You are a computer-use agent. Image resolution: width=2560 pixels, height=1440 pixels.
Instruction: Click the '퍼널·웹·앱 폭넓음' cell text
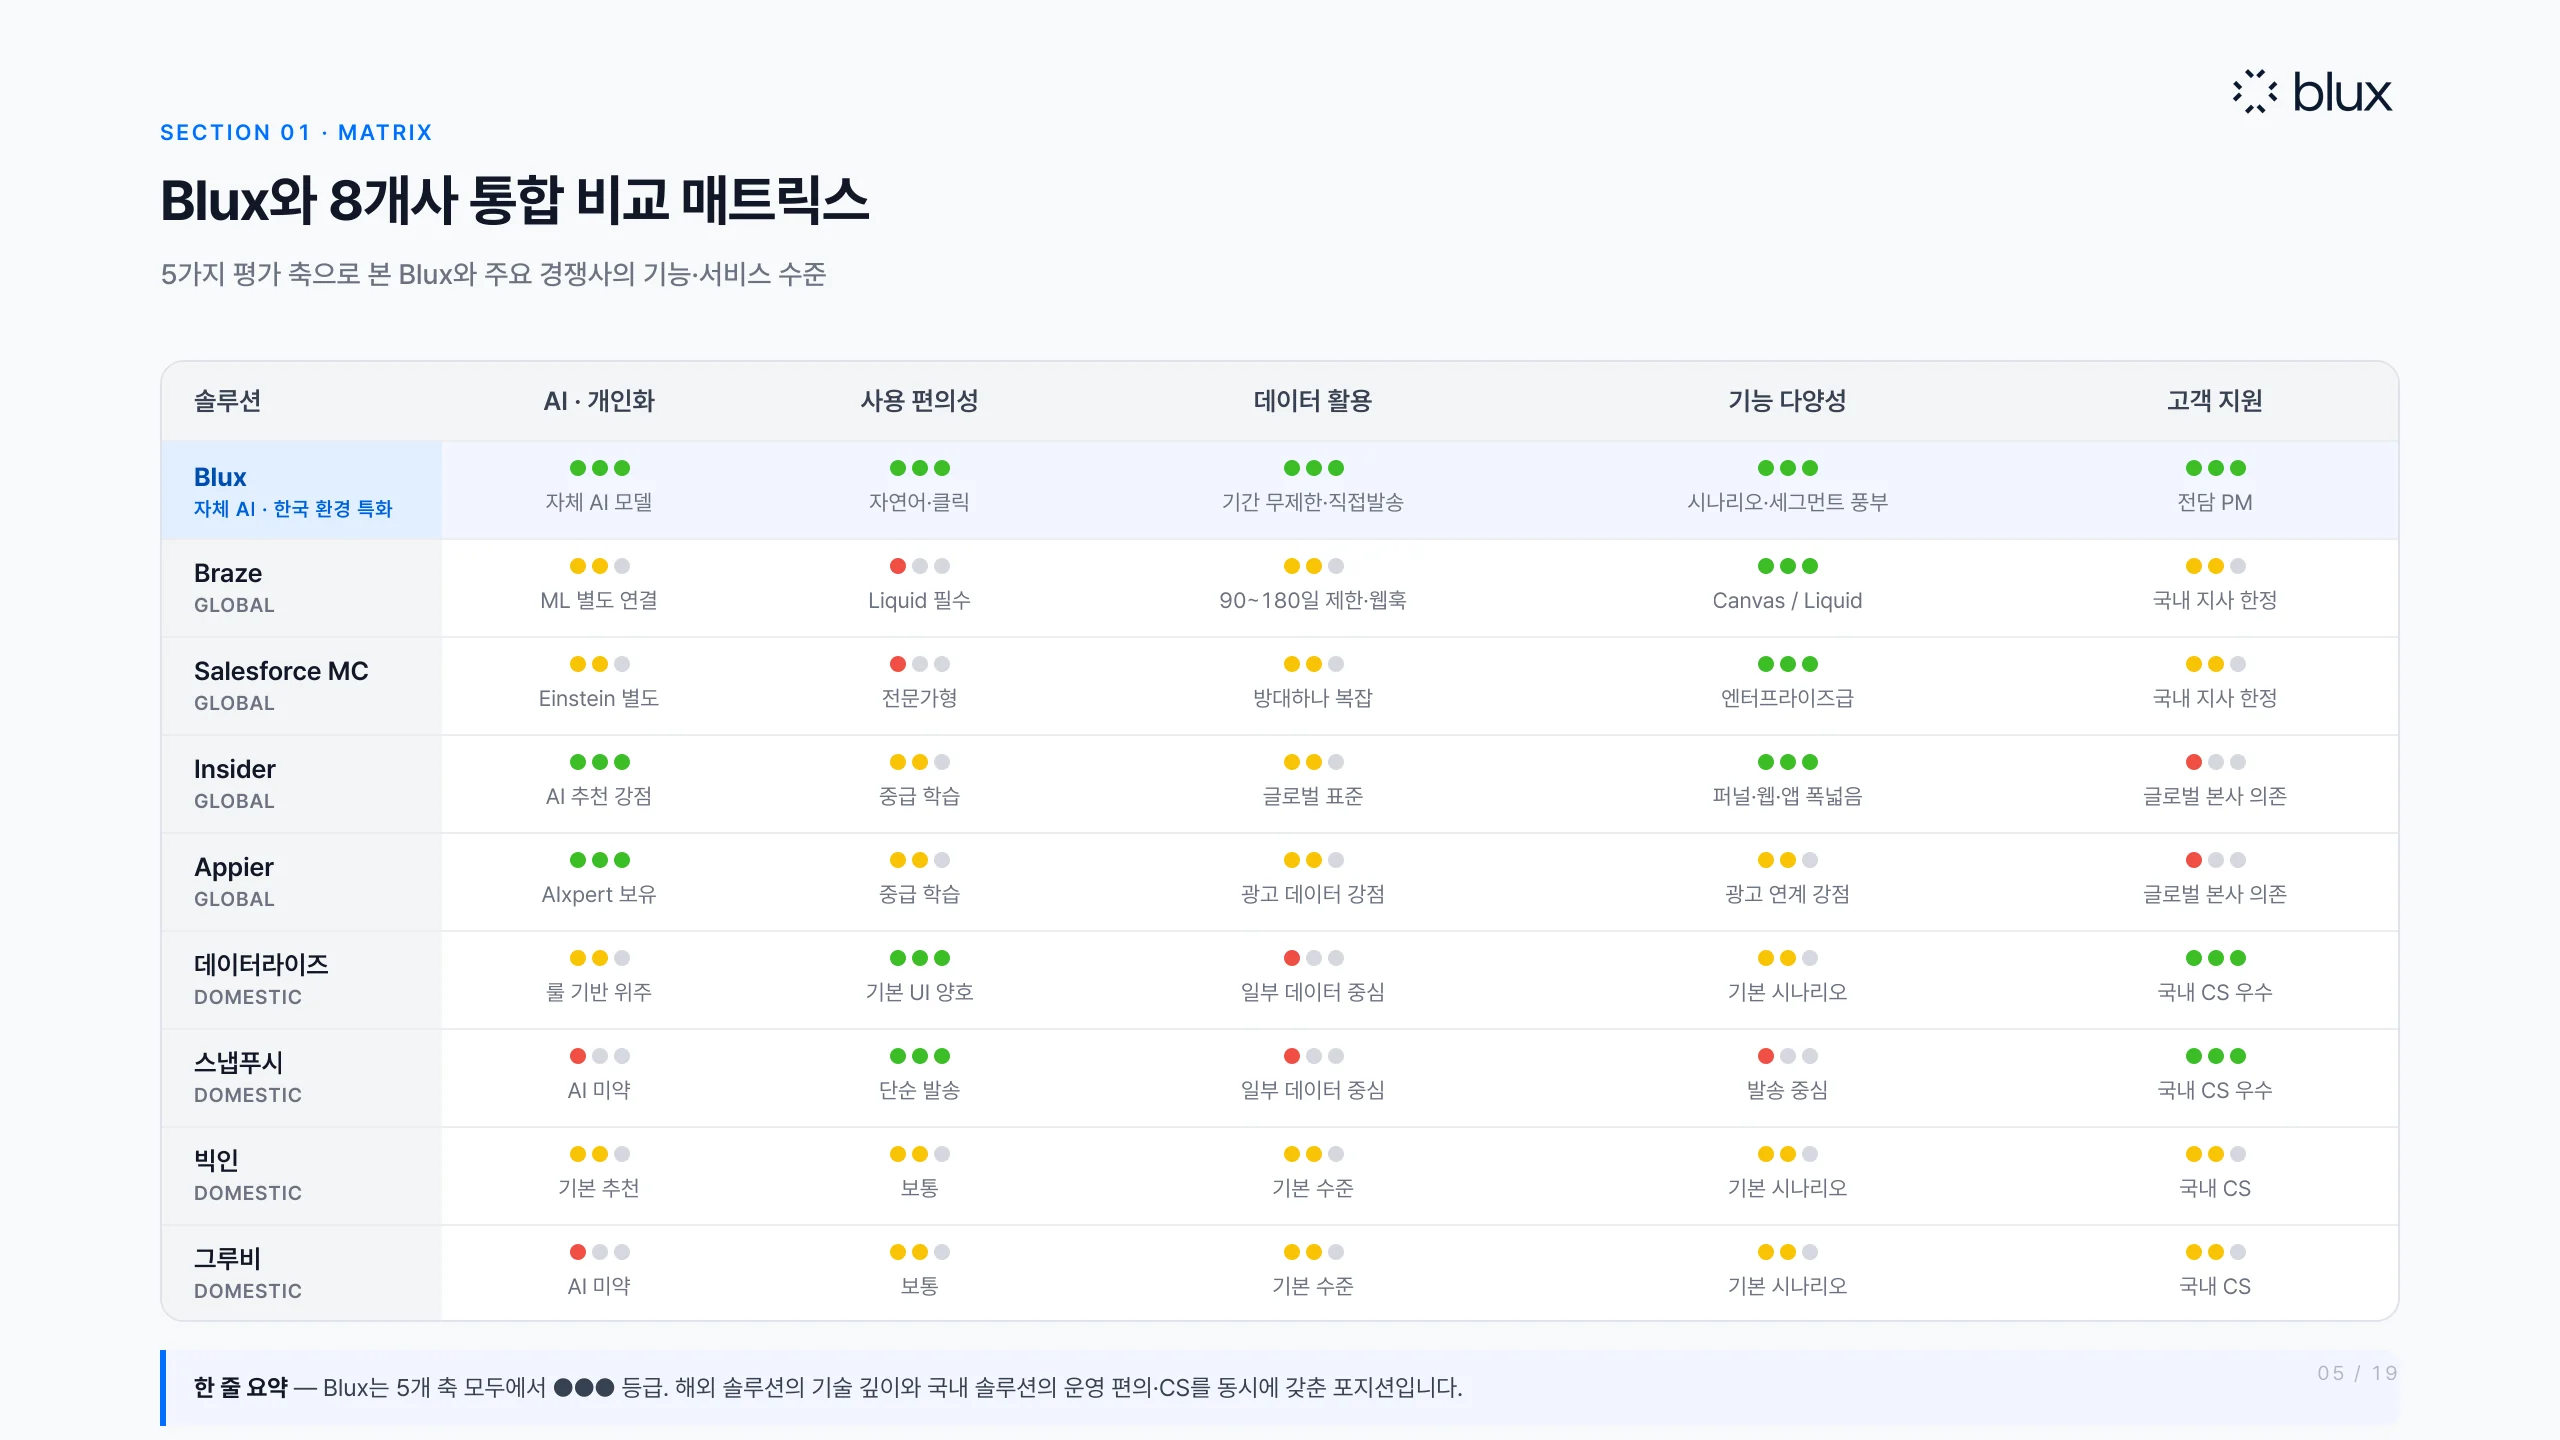pyautogui.click(x=1787, y=796)
